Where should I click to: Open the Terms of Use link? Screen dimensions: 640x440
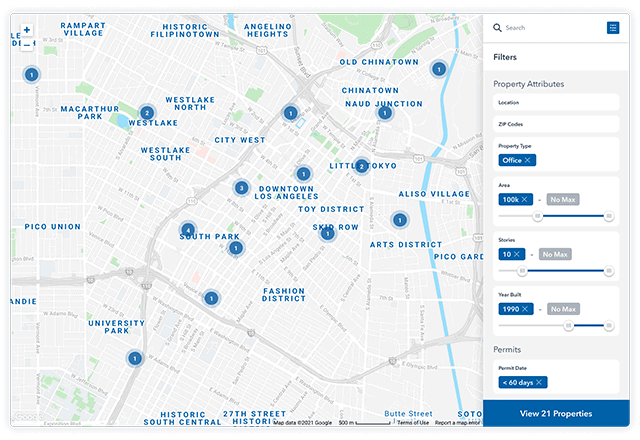(x=413, y=422)
